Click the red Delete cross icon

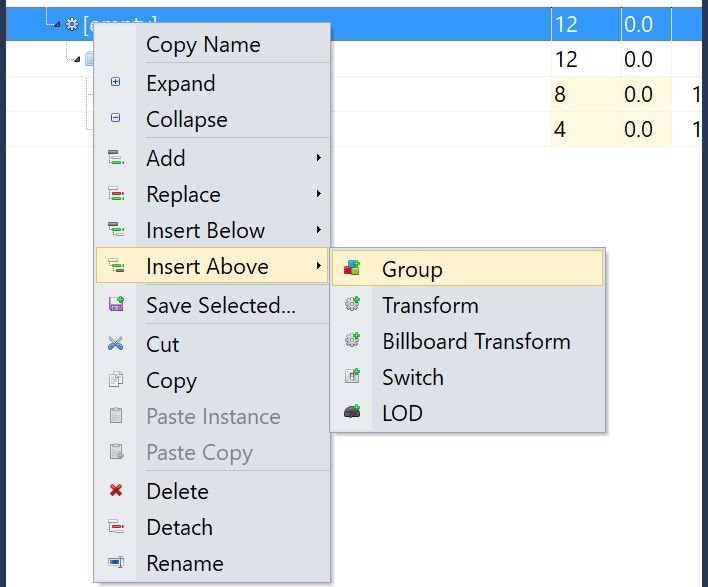116,491
